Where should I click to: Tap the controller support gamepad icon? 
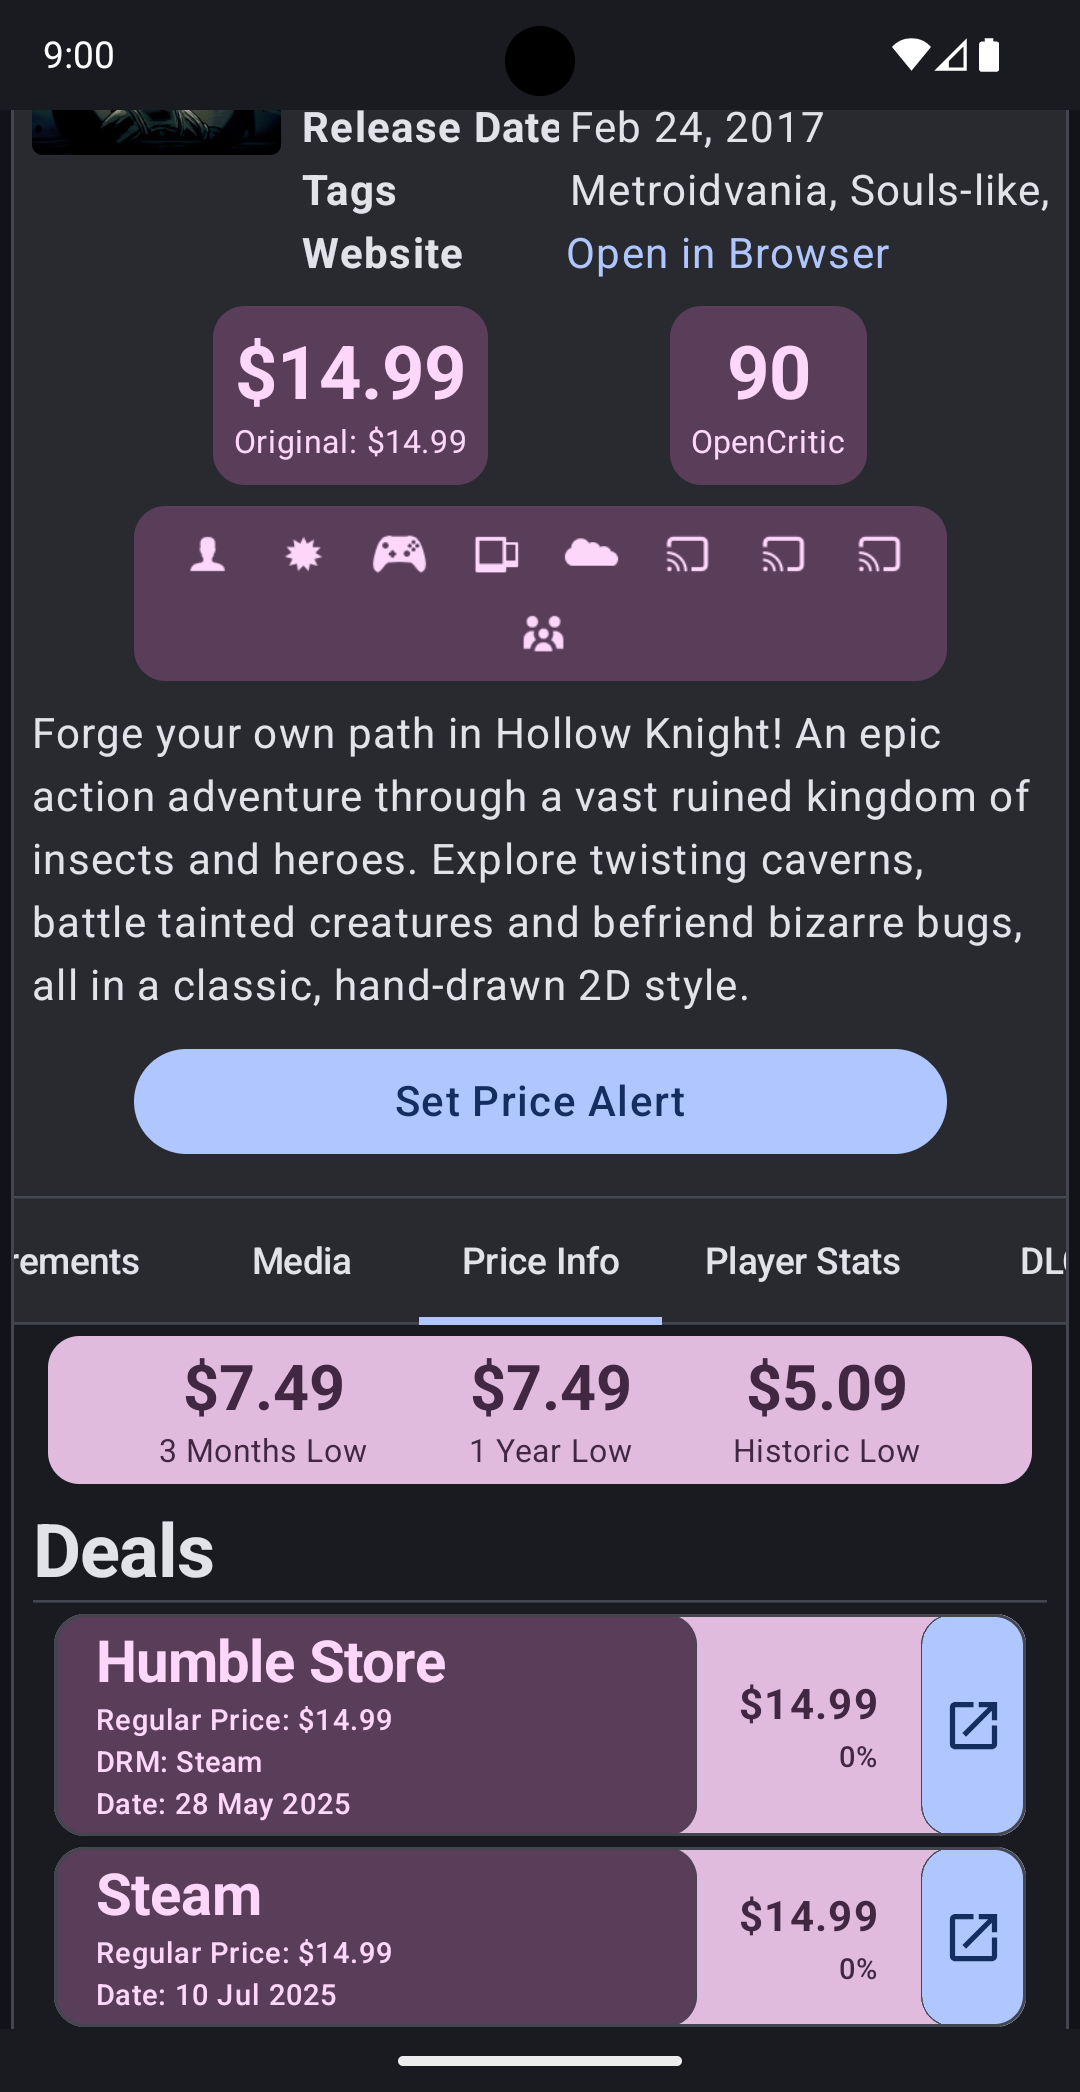click(399, 554)
